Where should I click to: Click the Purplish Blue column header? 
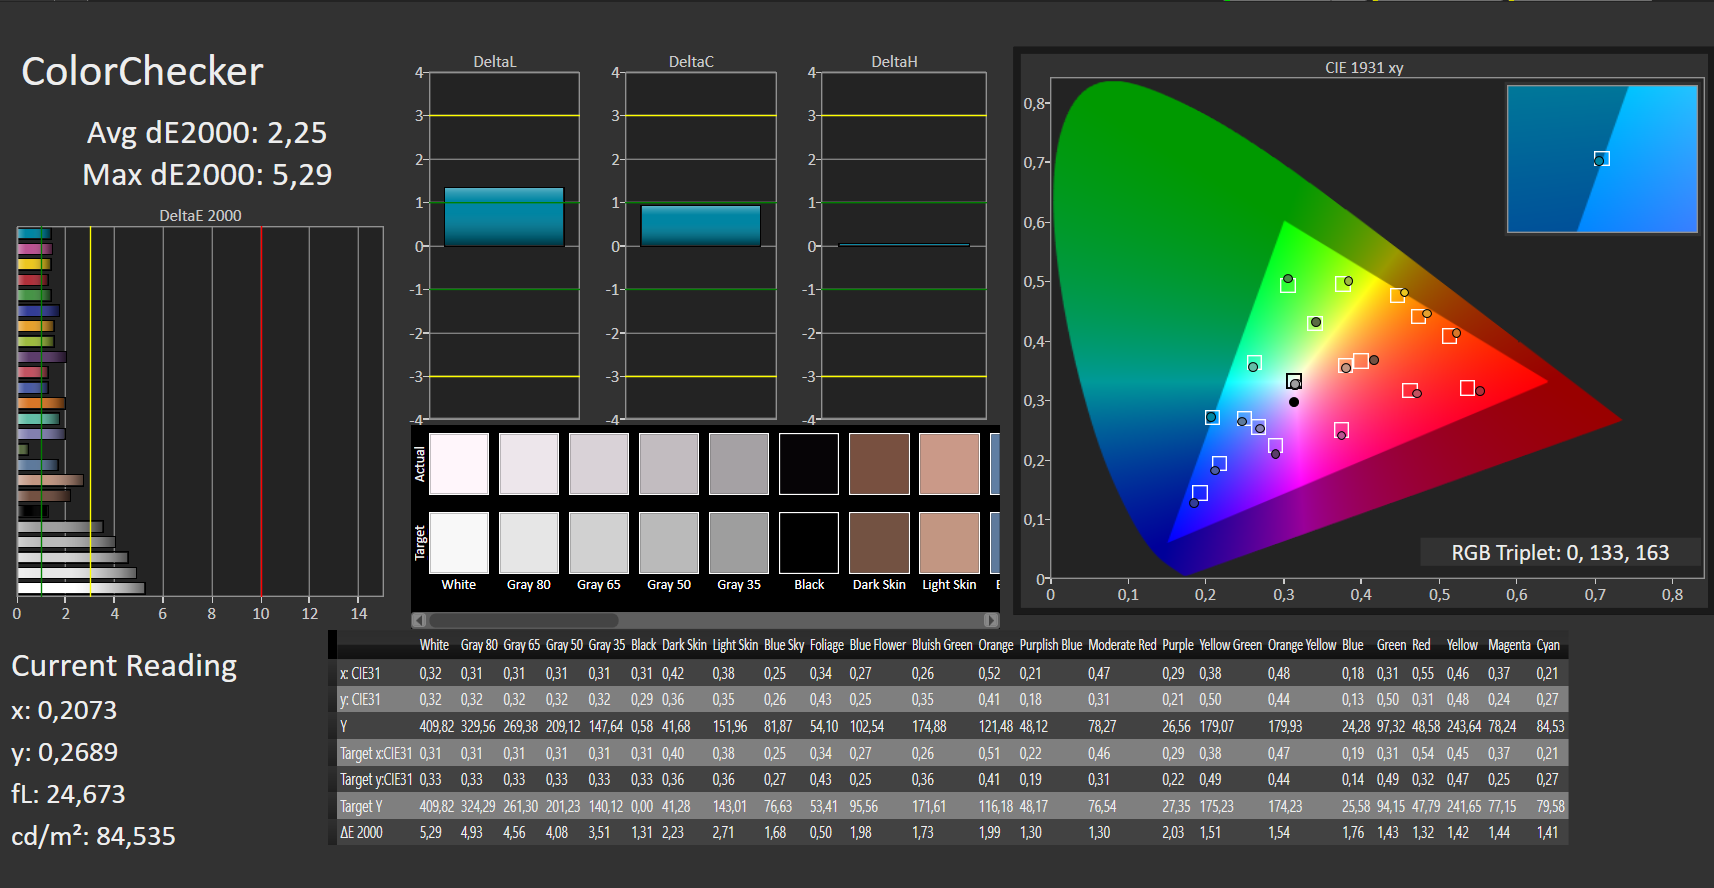pos(1051,645)
